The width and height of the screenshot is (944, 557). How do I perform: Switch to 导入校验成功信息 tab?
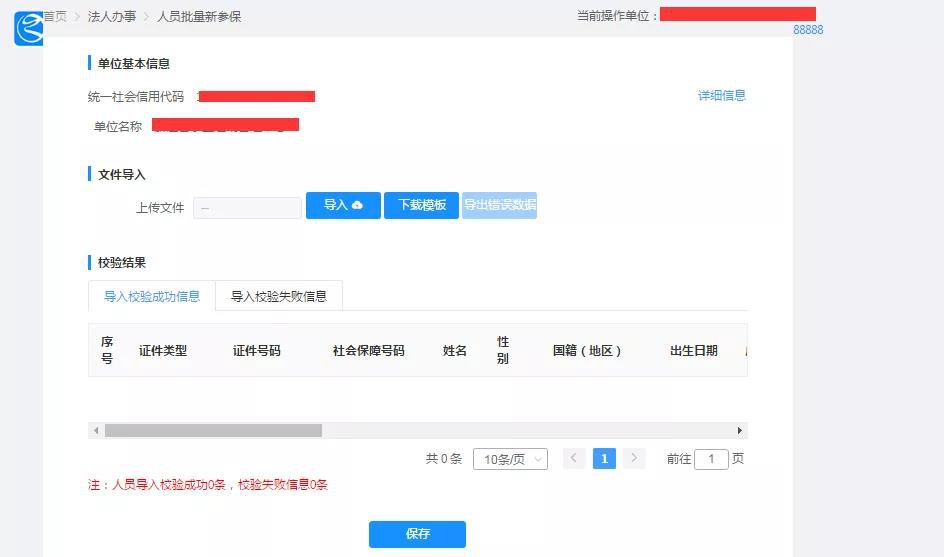point(152,296)
